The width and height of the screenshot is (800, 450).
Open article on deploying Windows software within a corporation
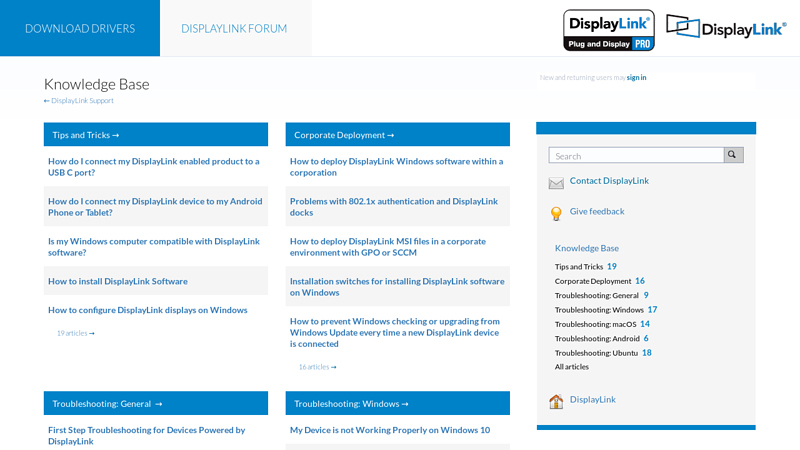396,167
